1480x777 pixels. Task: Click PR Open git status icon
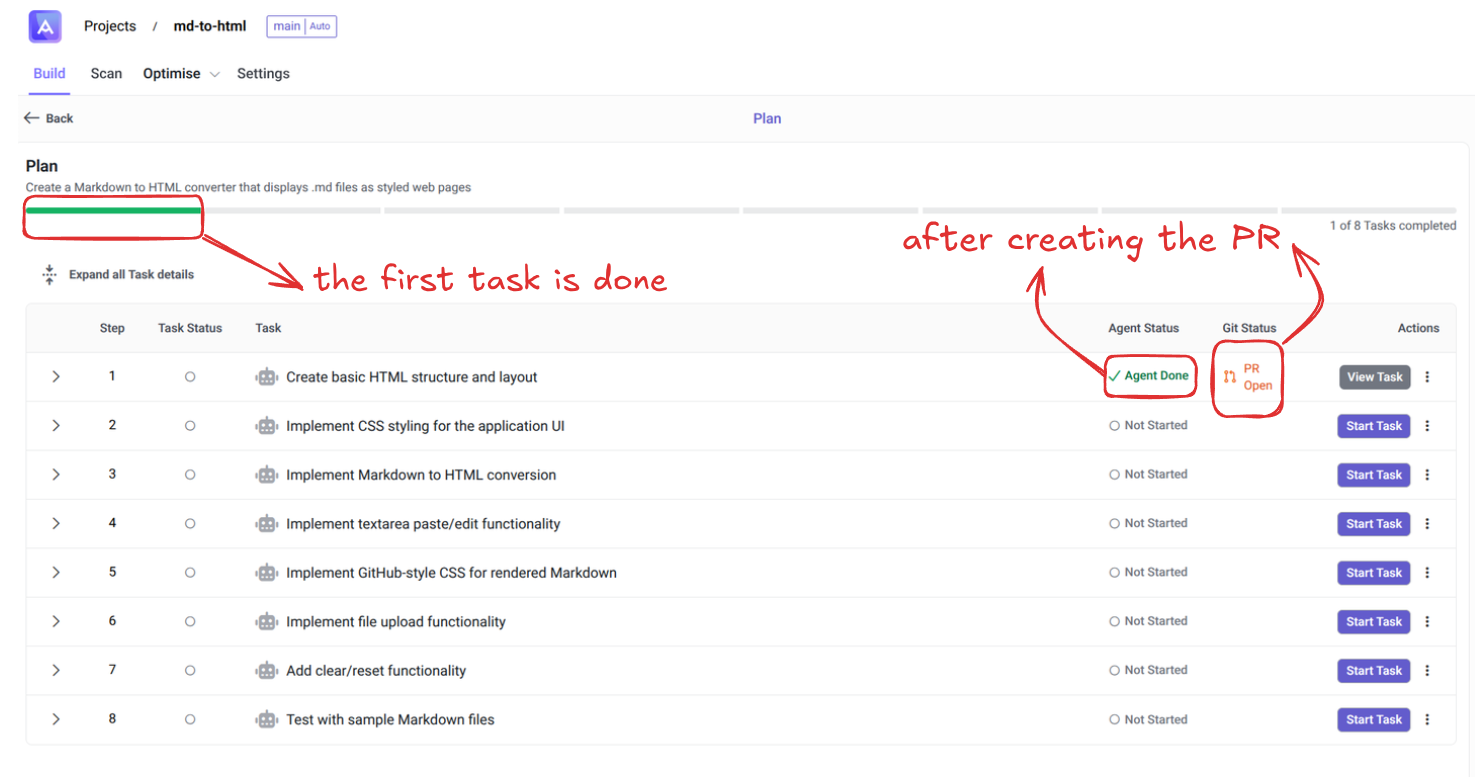(x=1230, y=377)
